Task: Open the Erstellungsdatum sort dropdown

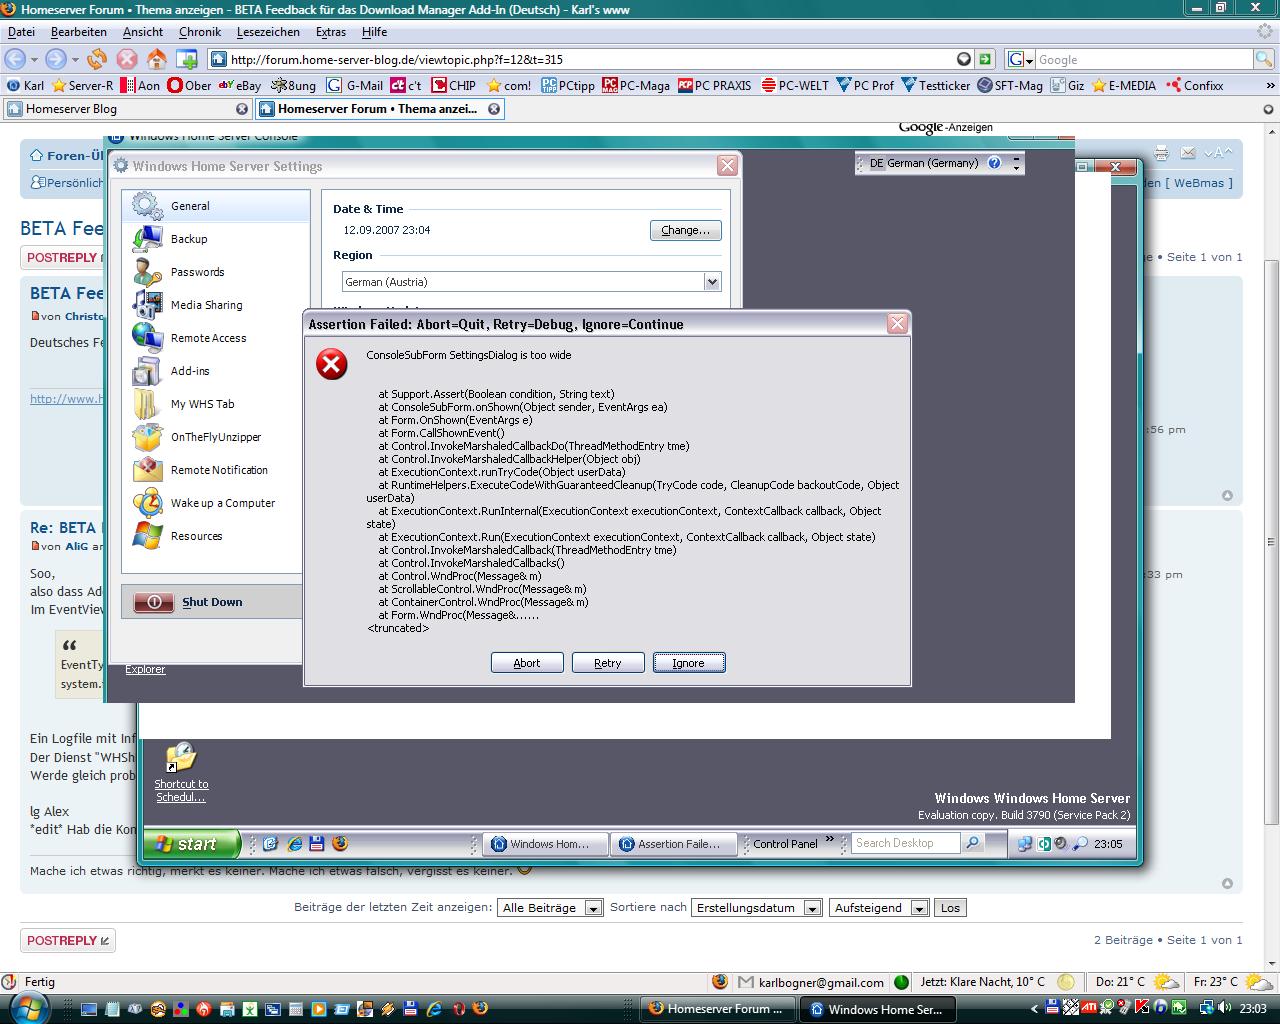Action: click(813, 908)
